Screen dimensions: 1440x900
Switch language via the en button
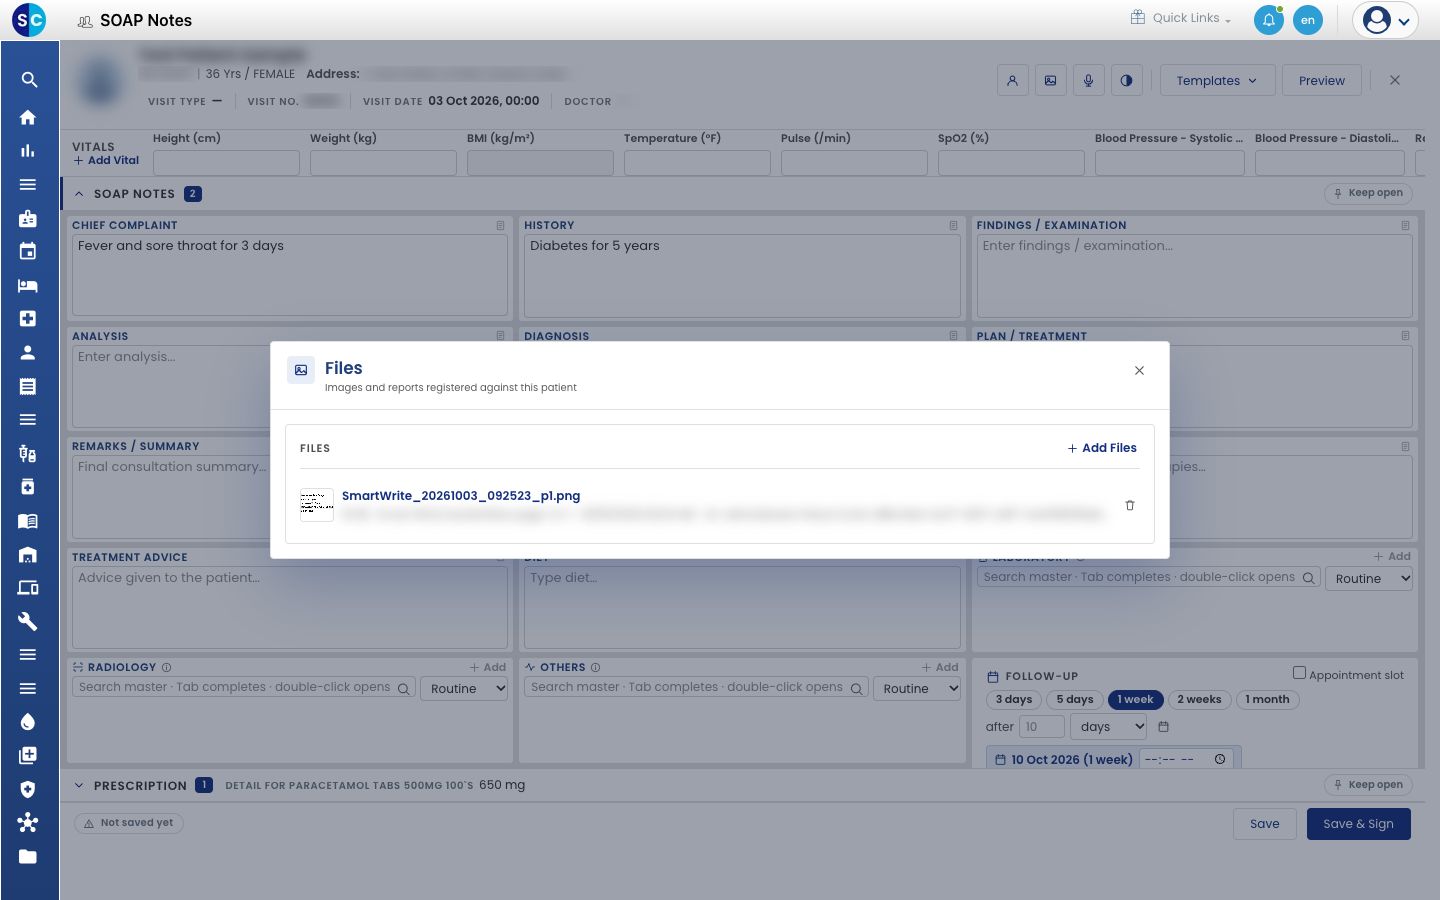1308,20
